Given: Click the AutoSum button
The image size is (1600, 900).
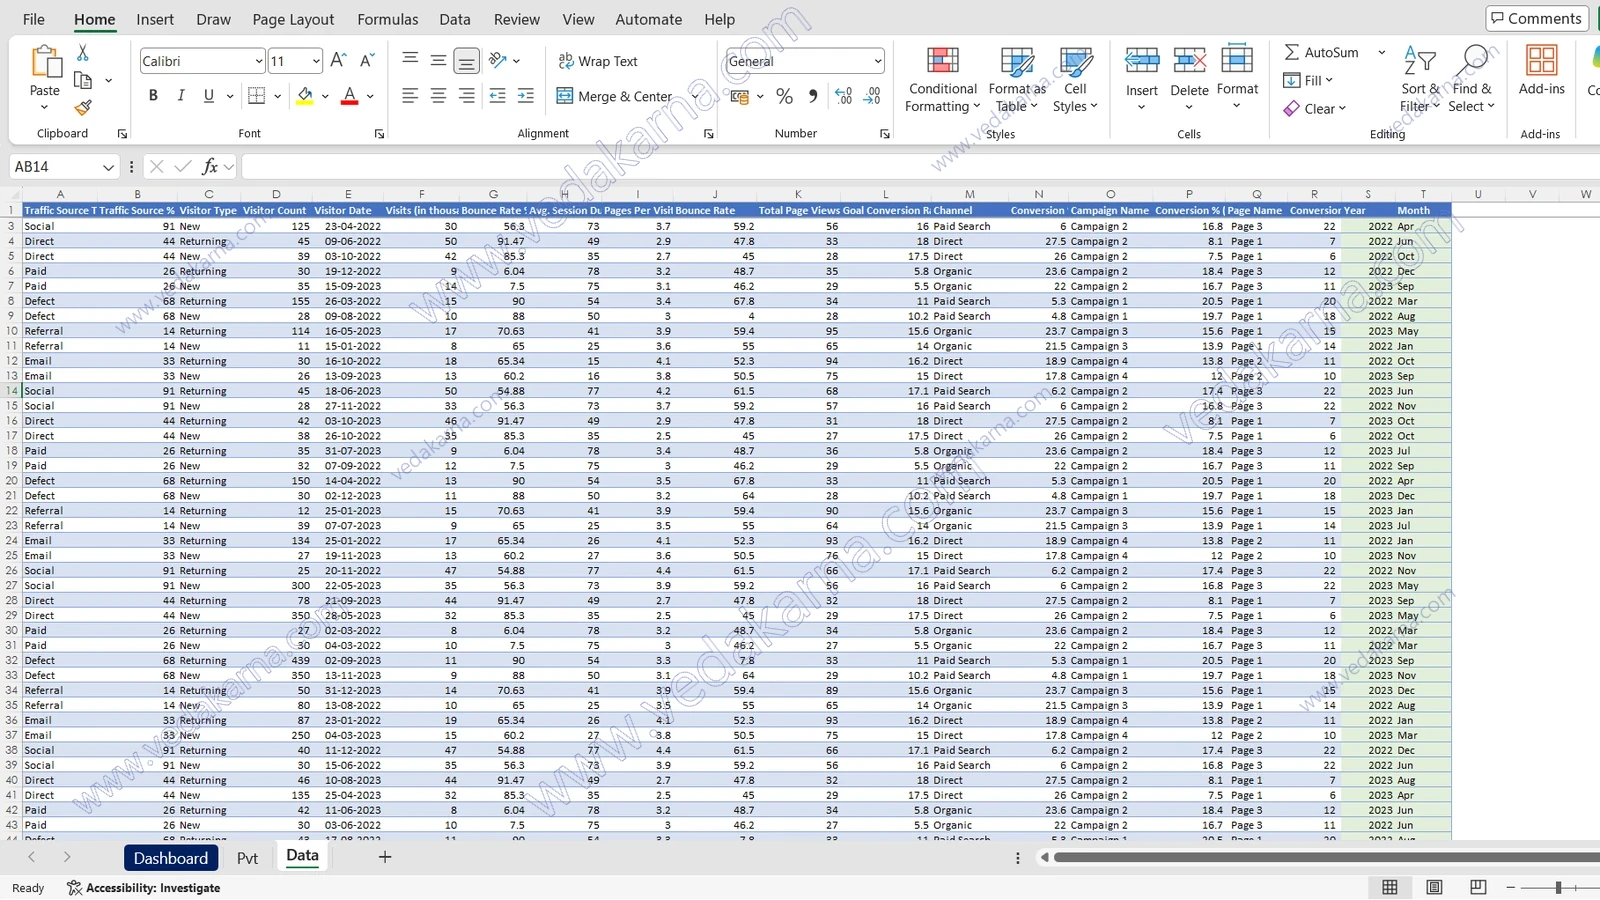Looking at the screenshot, I should (1322, 52).
